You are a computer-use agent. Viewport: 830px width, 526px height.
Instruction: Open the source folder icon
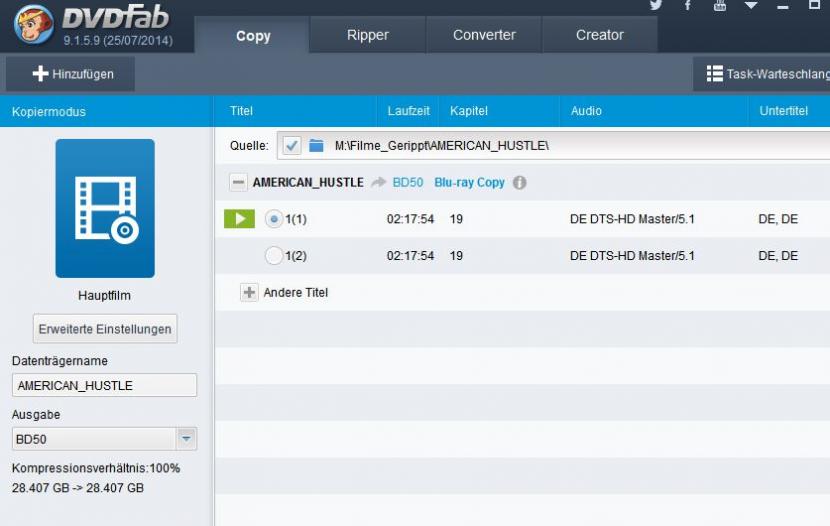(x=317, y=145)
